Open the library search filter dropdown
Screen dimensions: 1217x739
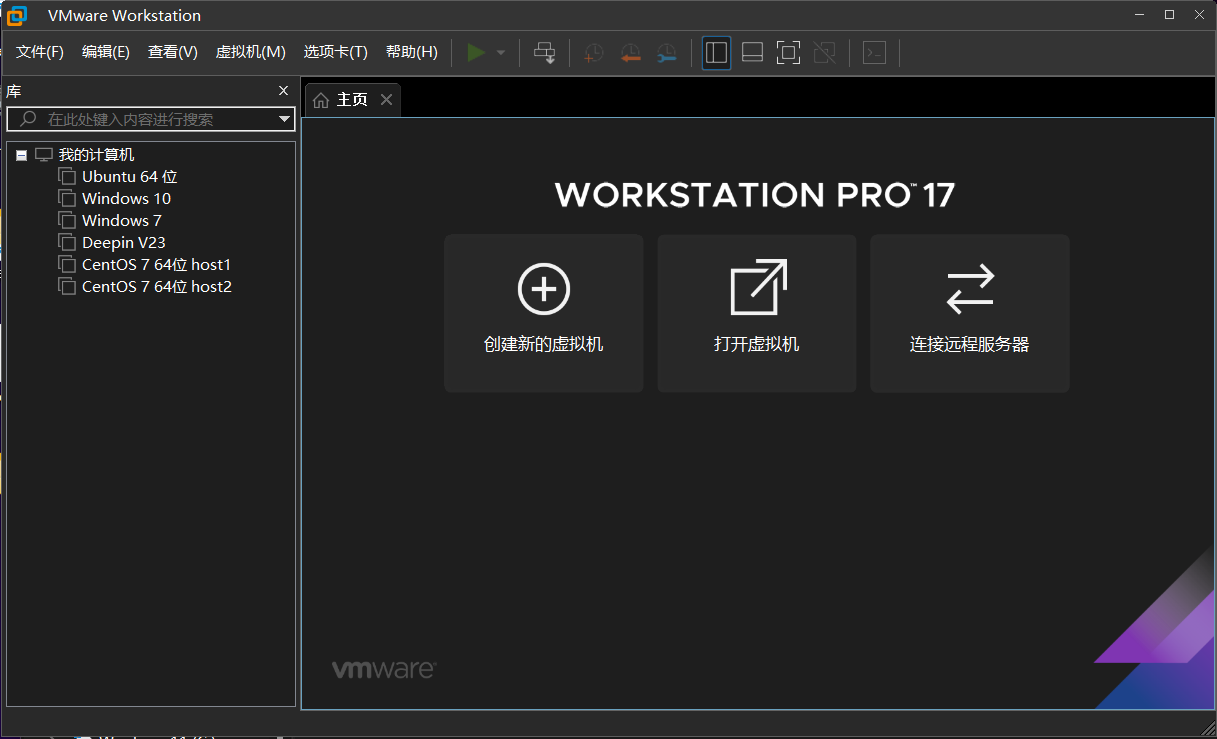pos(284,120)
